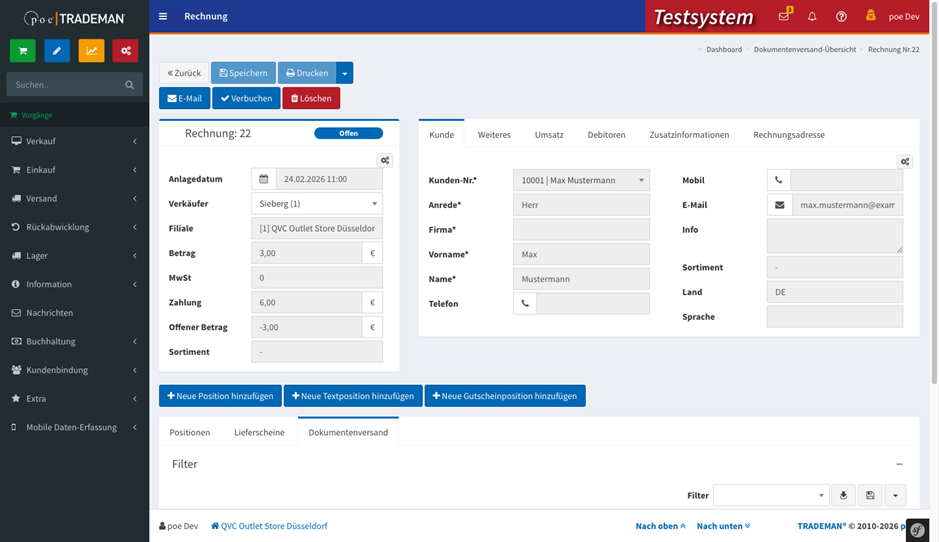
Task: Click the search magnifier icon in sidebar
Action: 129,85
